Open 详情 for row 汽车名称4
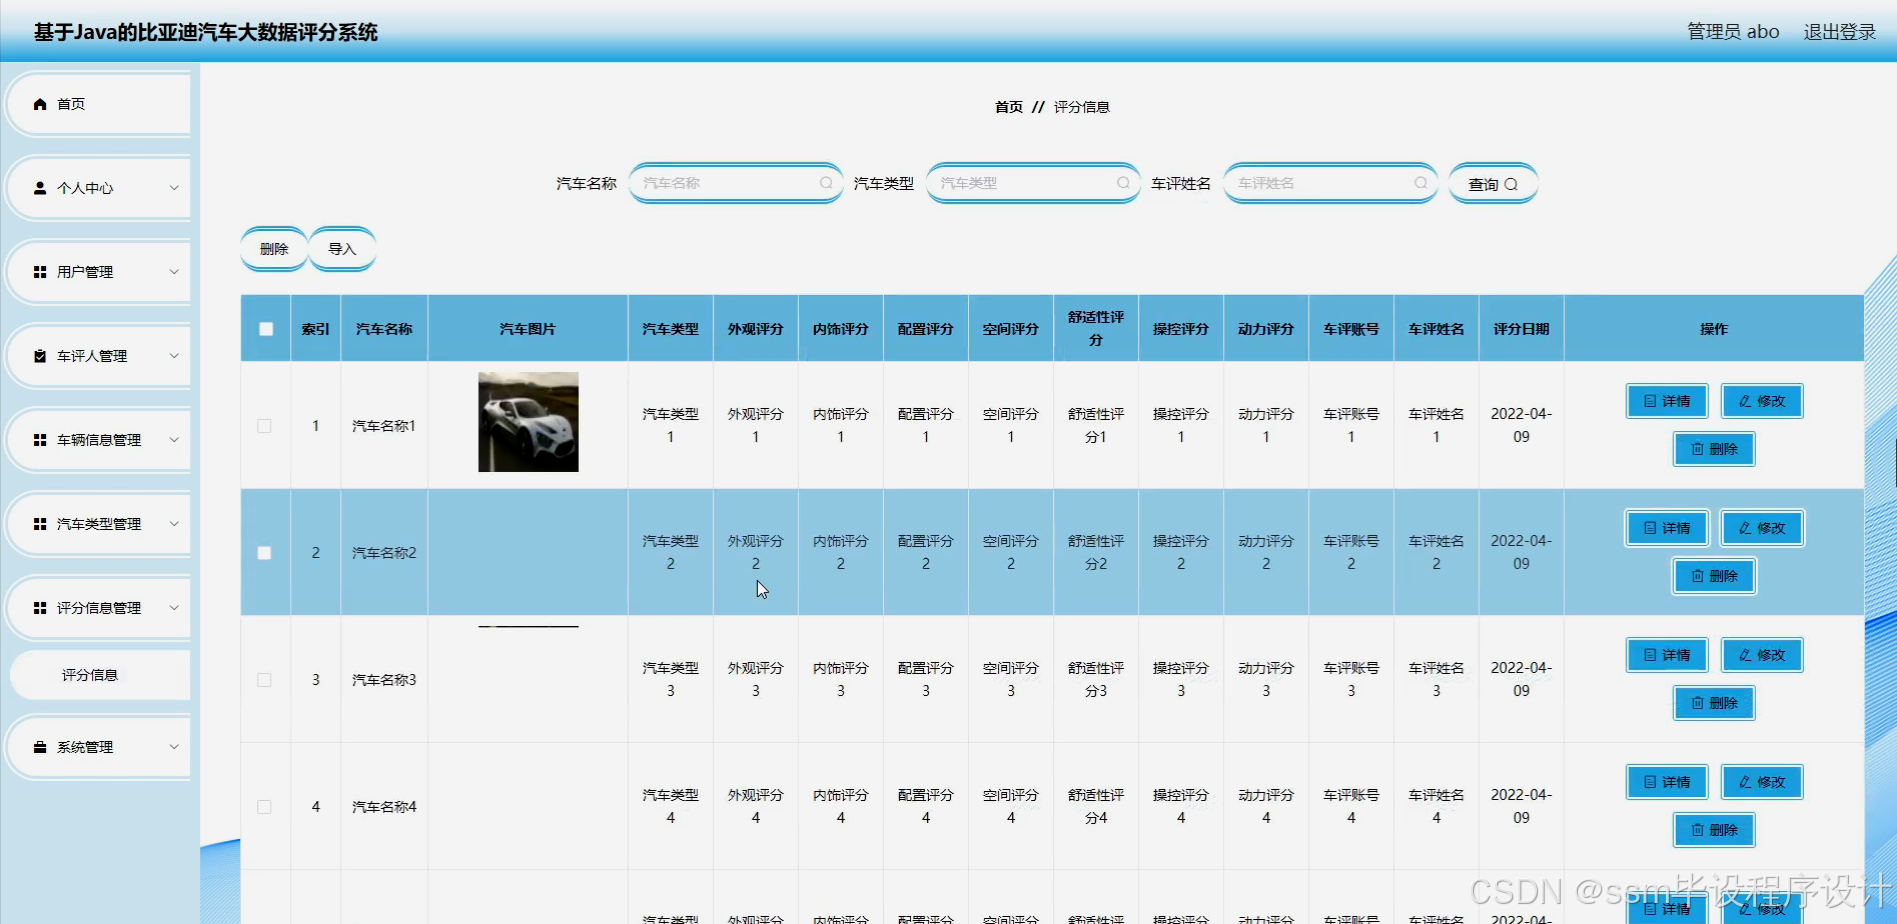Screen dimensions: 1897x924 [x=1667, y=782]
